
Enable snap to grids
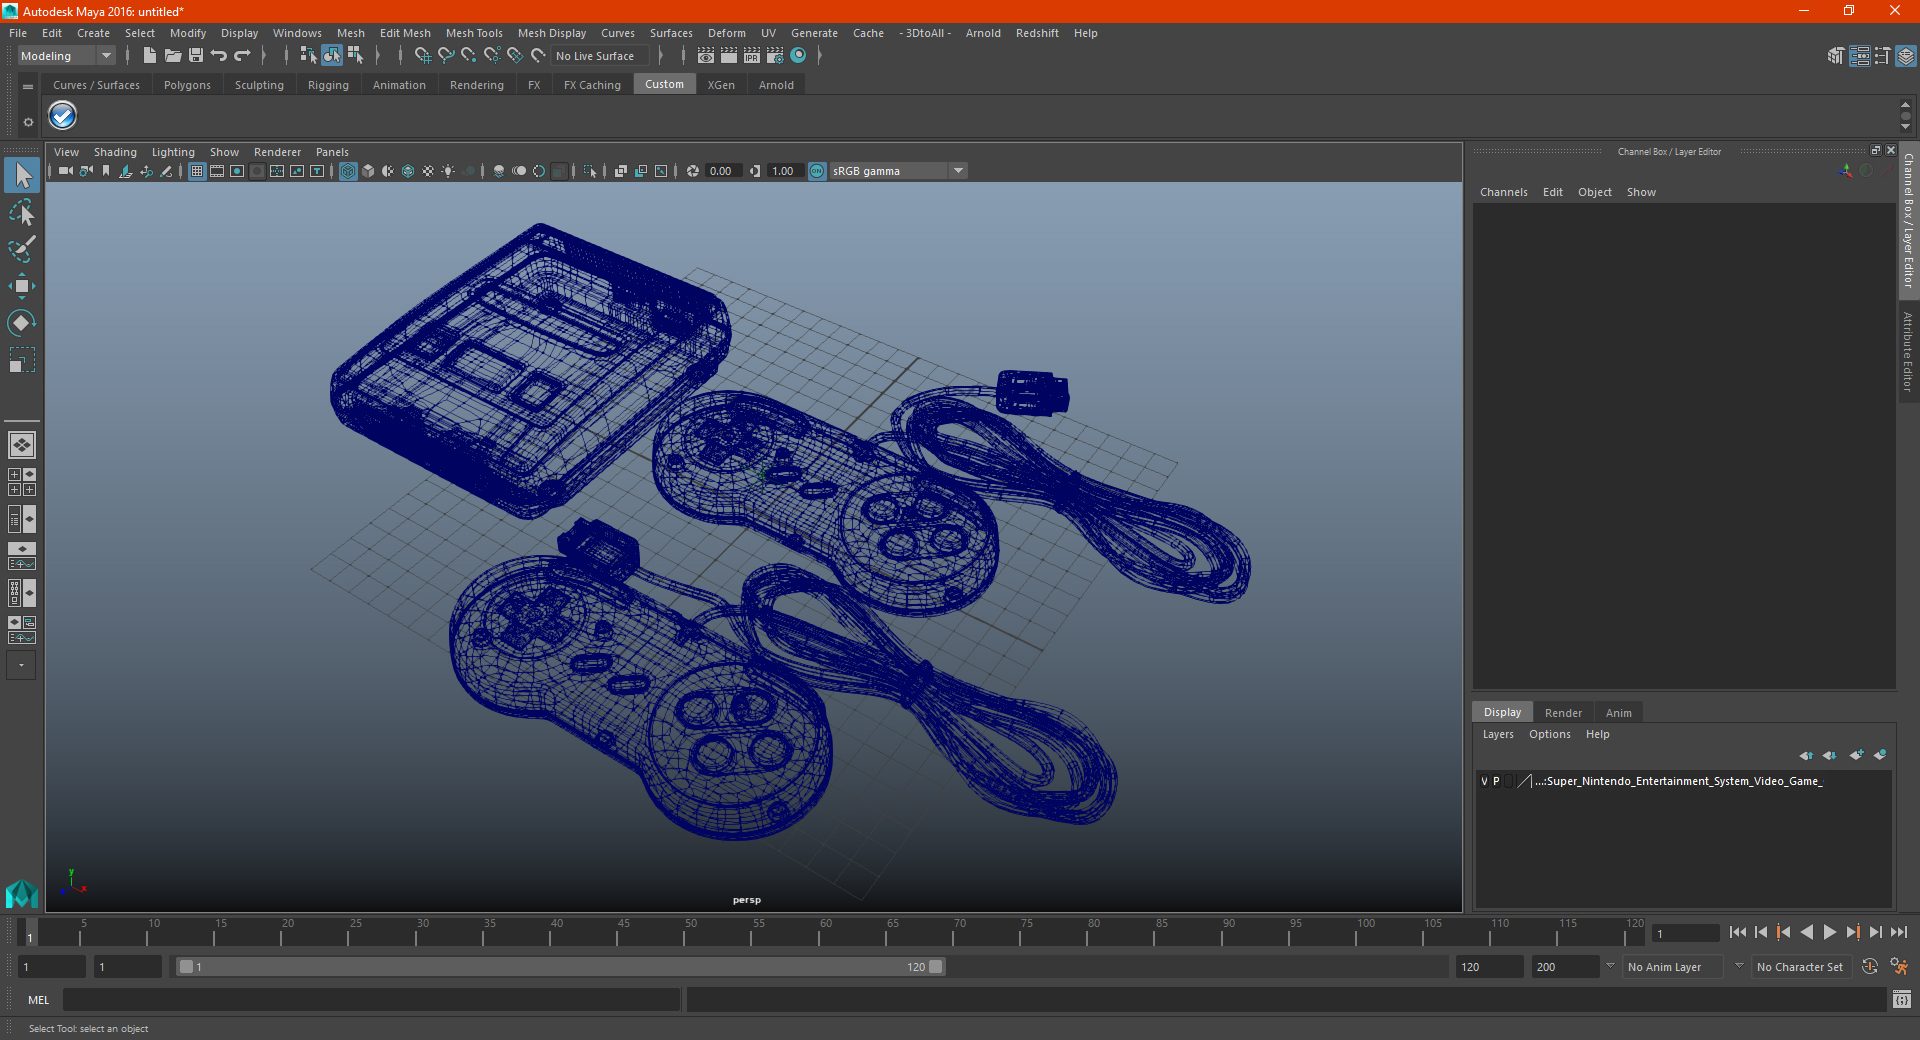click(x=422, y=56)
